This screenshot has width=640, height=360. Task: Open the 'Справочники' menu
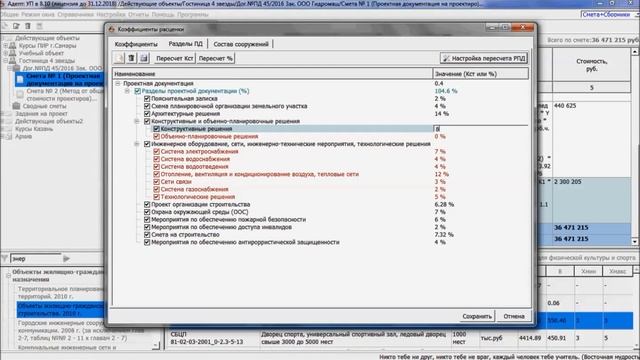(76, 15)
